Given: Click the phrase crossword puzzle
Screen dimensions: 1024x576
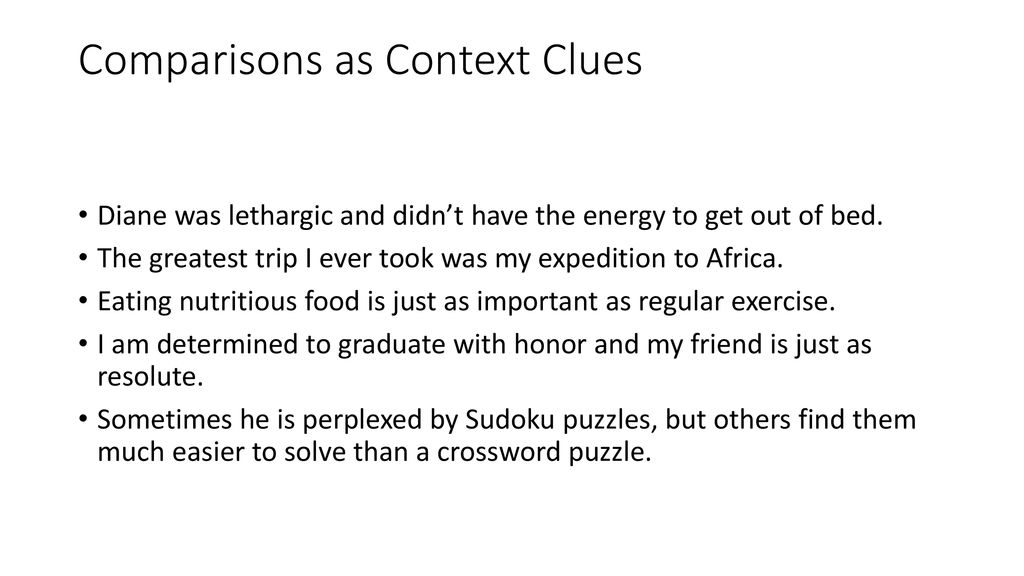Looking at the screenshot, I should click(544, 453).
